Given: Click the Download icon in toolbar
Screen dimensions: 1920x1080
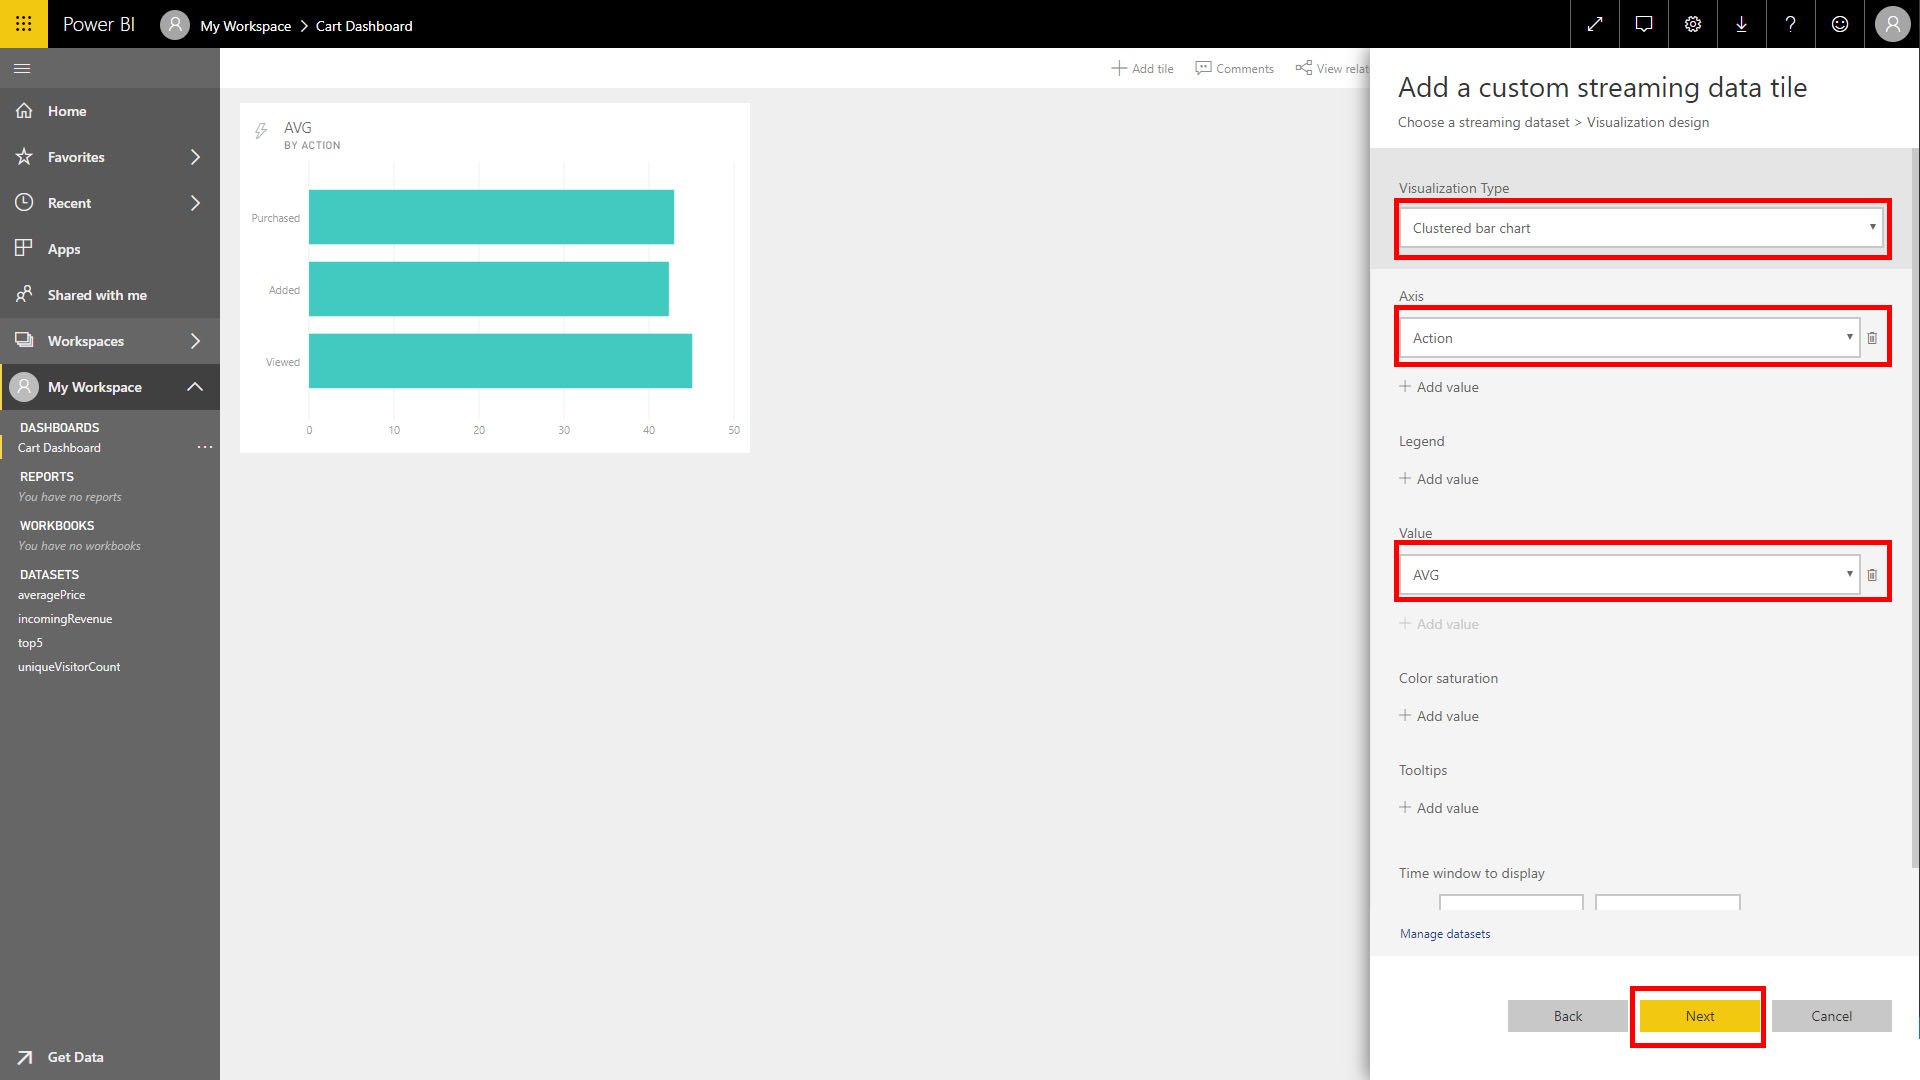Looking at the screenshot, I should point(1743,25).
